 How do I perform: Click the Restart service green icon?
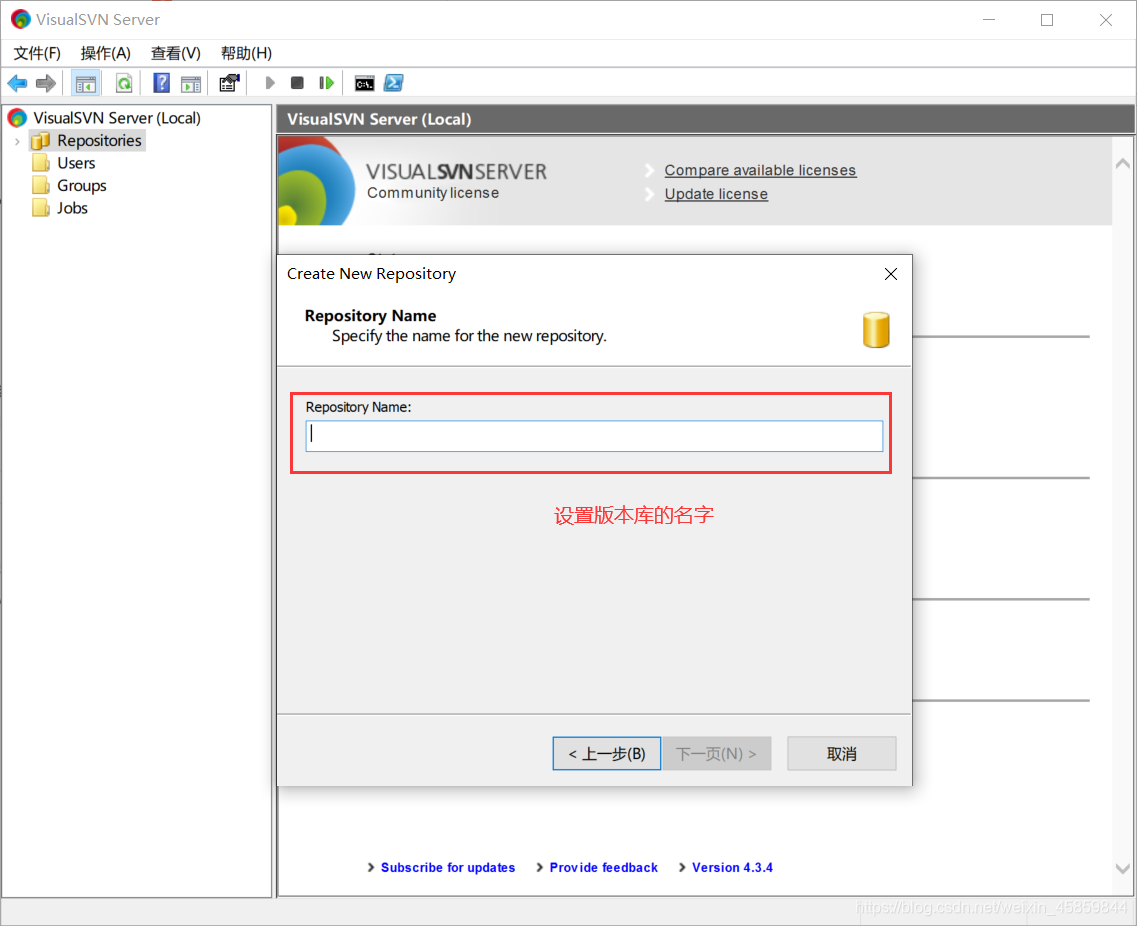[326, 83]
